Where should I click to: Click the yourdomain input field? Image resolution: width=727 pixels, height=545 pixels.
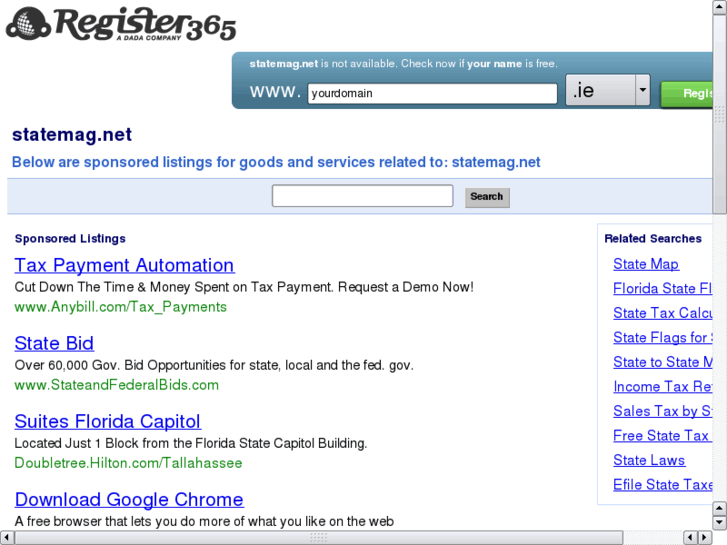(x=432, y=93)
